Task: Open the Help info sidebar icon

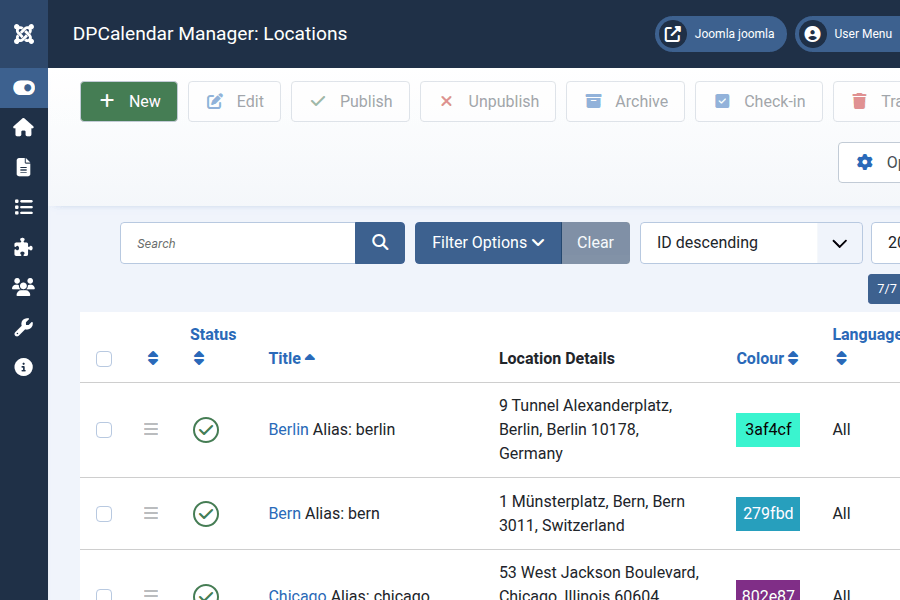Action: [24, 367]
